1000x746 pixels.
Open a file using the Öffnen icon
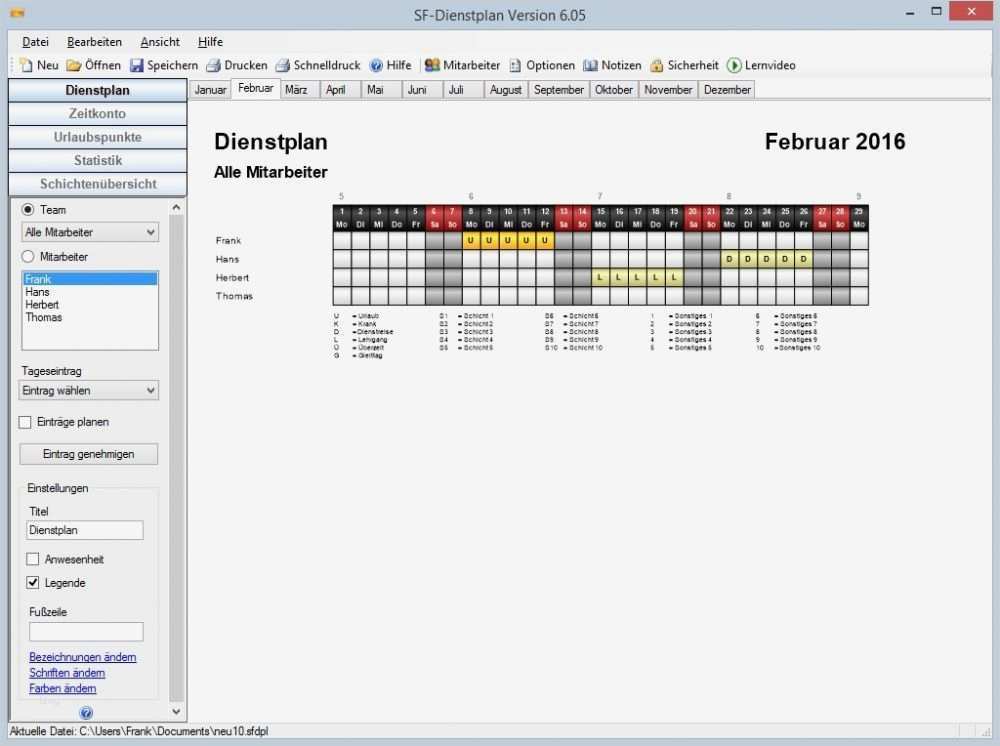point(90,65)
